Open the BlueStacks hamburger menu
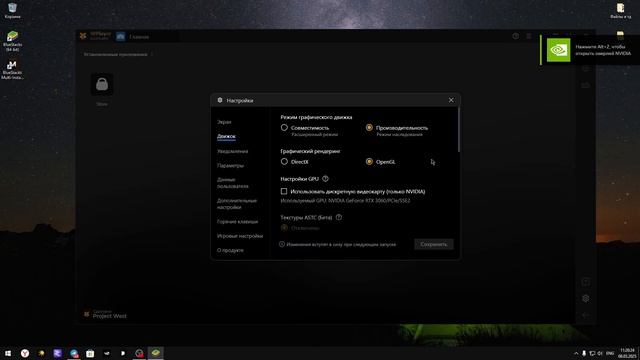 (529, 36)
